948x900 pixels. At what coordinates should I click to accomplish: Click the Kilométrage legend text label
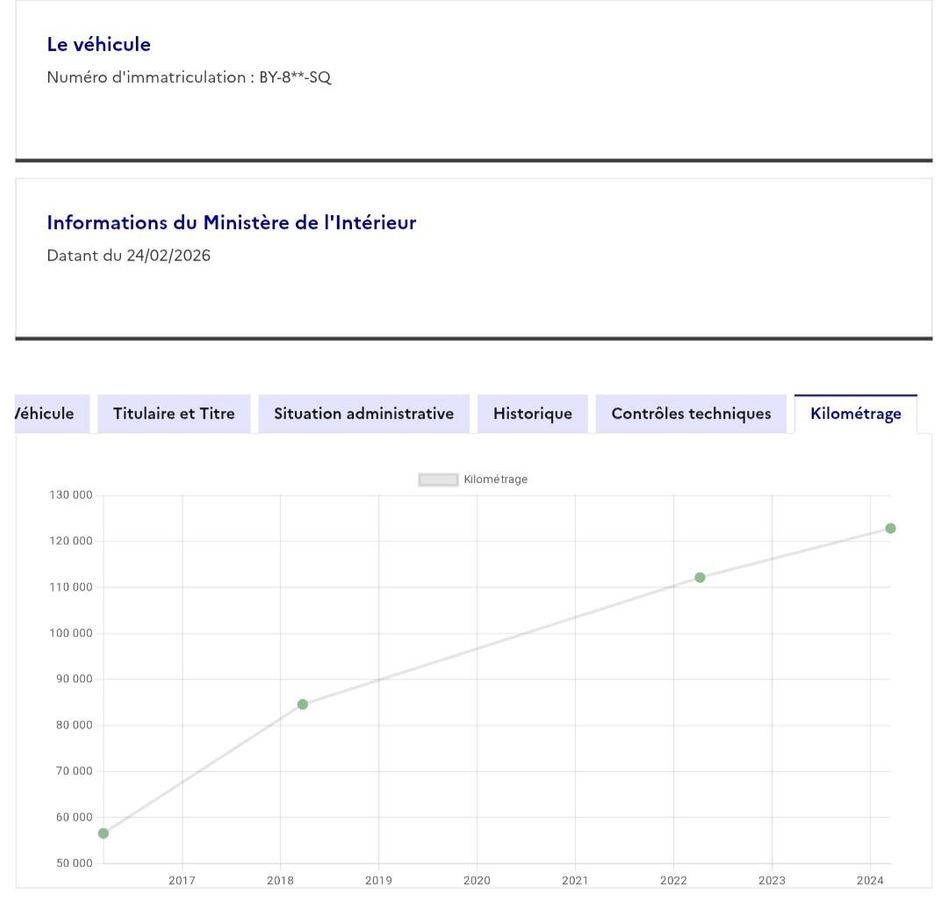click(x=495, y=480)
